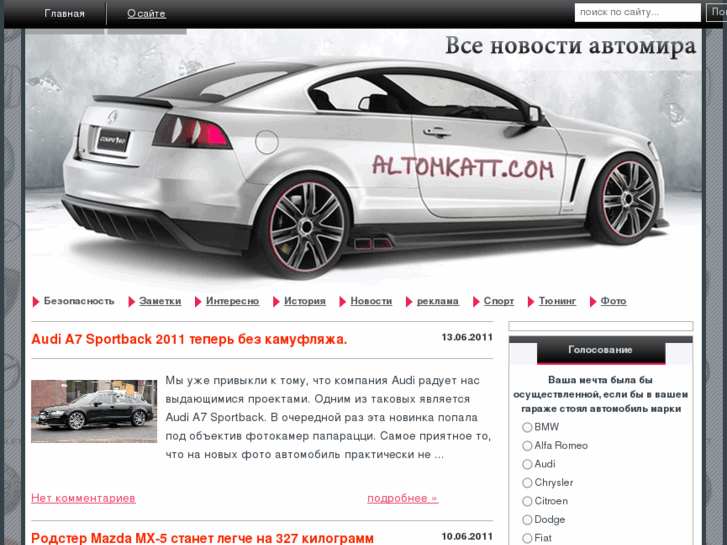Click the 13.06.2011 article date
This screenshot has width=727, height=545.
coord(467,337)
